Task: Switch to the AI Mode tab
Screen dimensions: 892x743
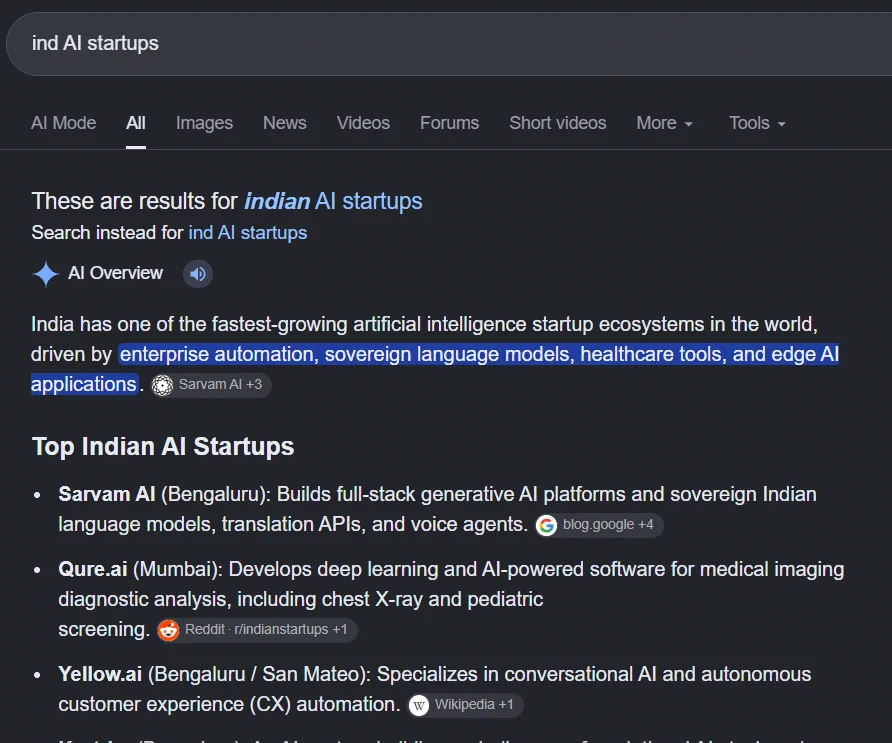Action: 64,123
